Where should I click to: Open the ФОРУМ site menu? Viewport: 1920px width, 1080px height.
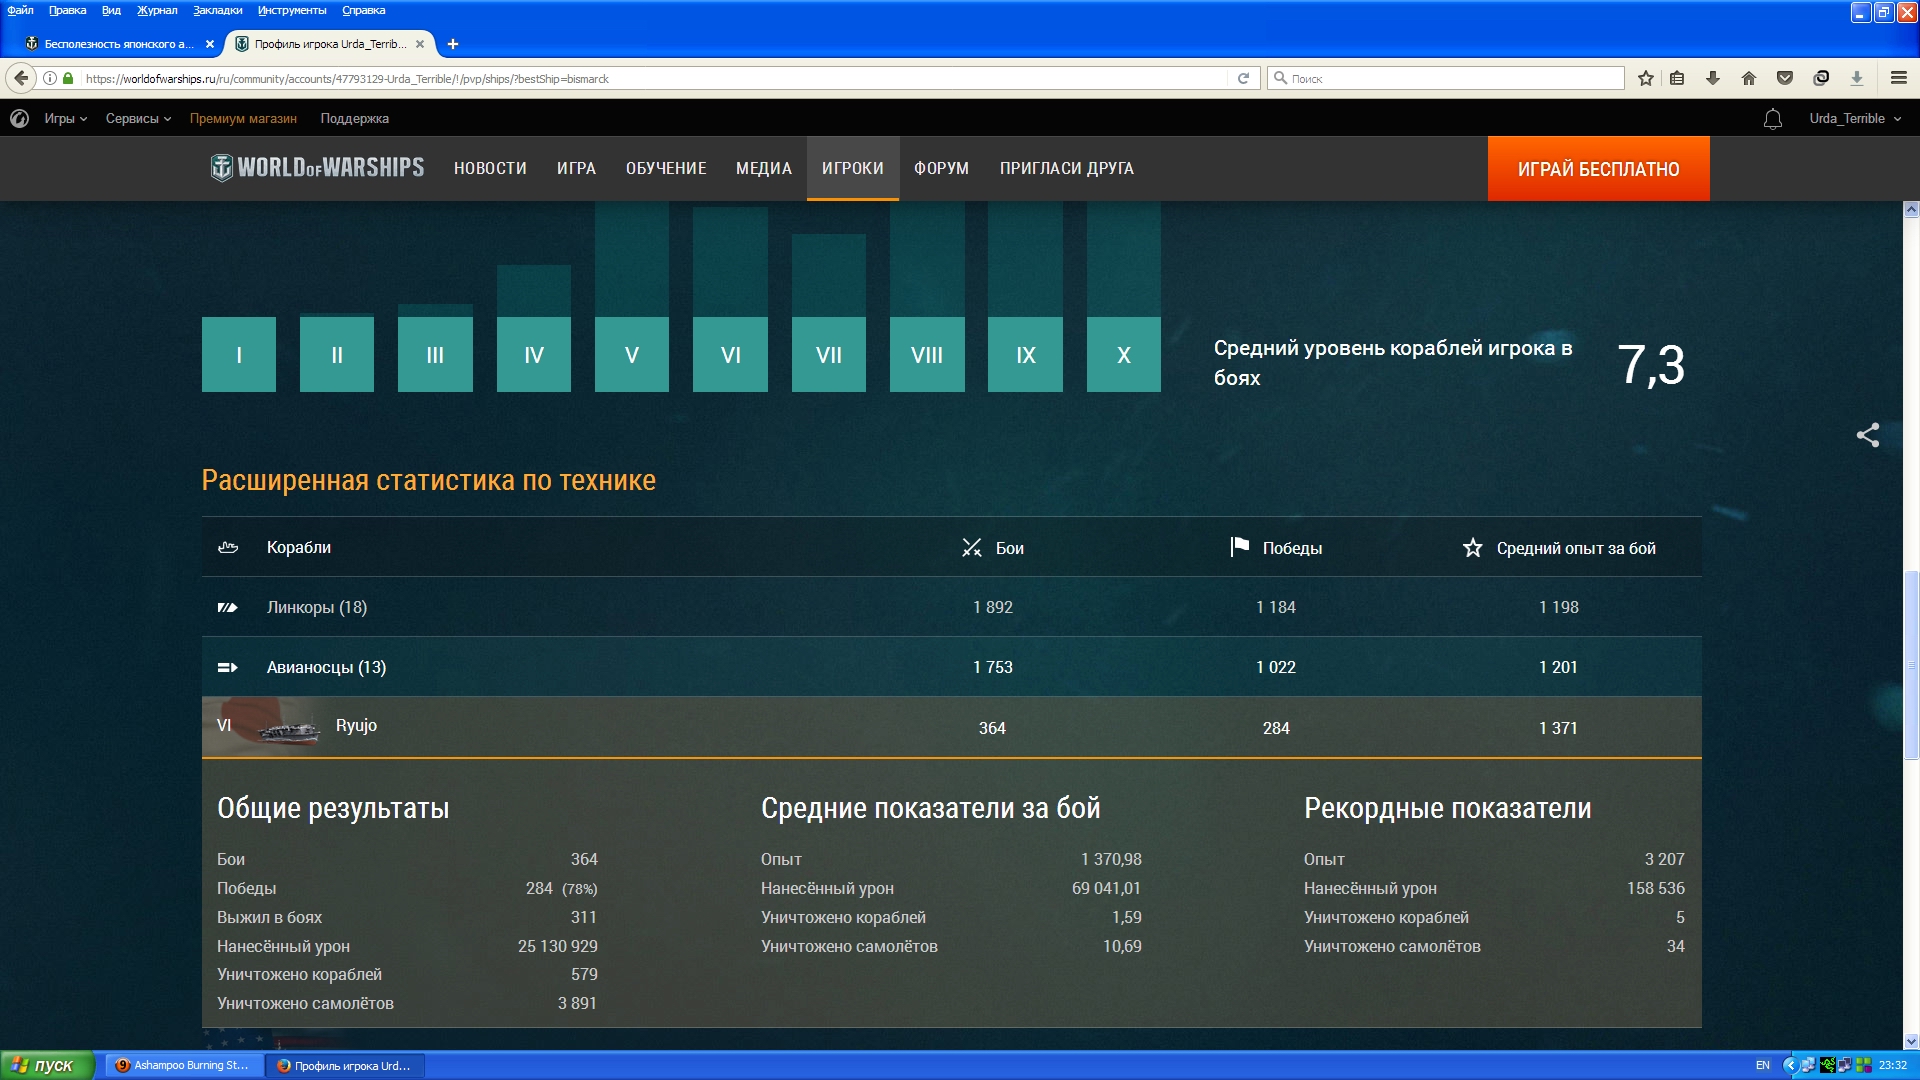[942, 168]
